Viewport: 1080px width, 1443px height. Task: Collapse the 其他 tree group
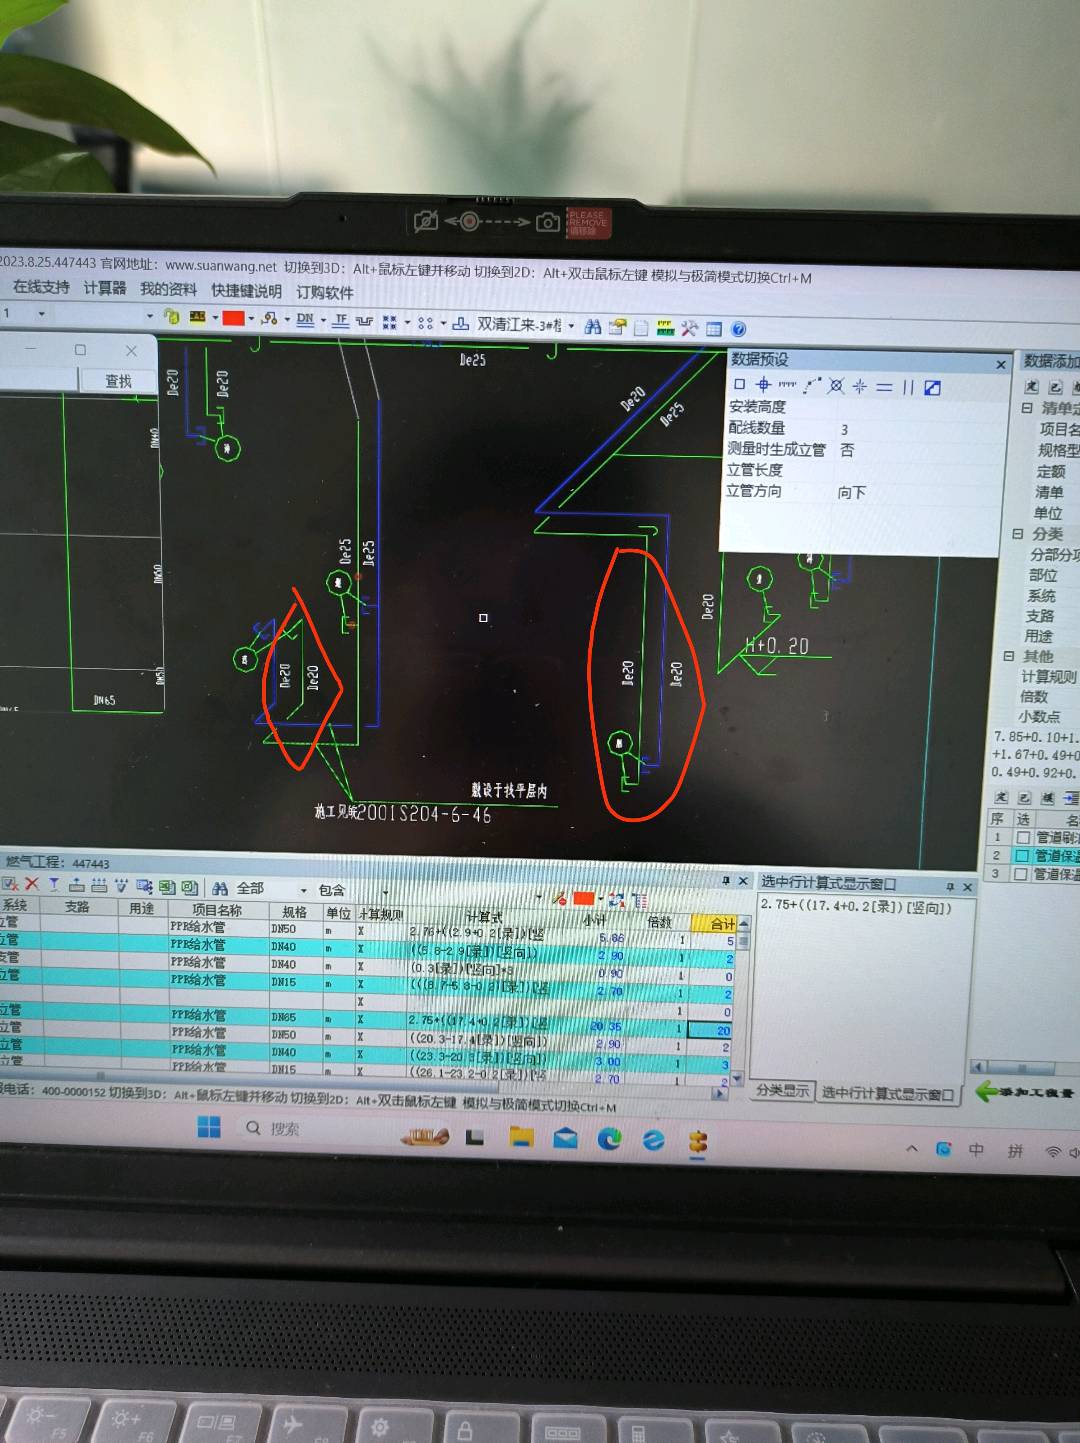coord(1009,656)
